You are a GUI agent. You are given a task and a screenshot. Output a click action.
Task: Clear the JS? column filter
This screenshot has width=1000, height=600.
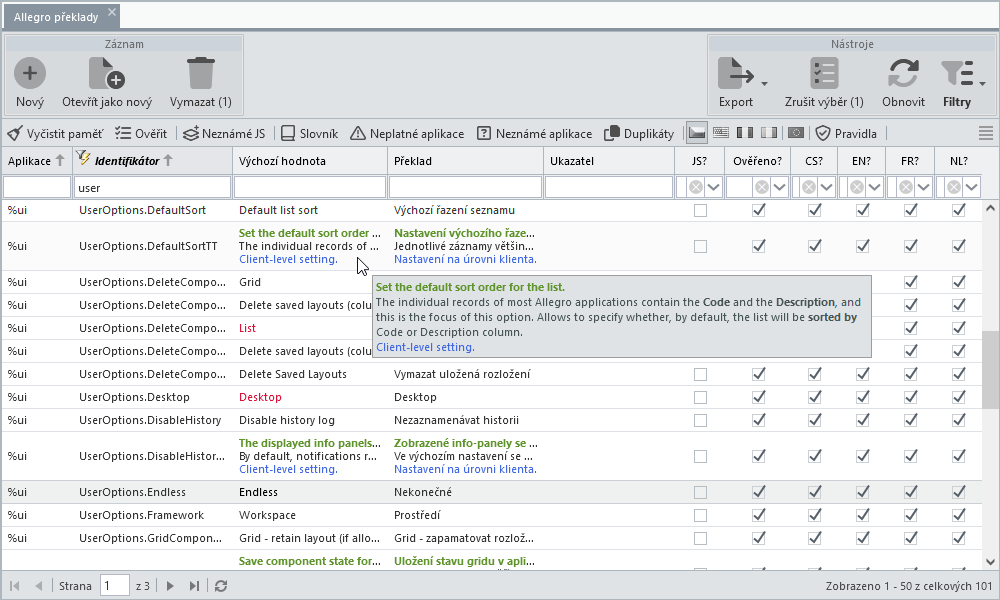[x=696, y=187]
